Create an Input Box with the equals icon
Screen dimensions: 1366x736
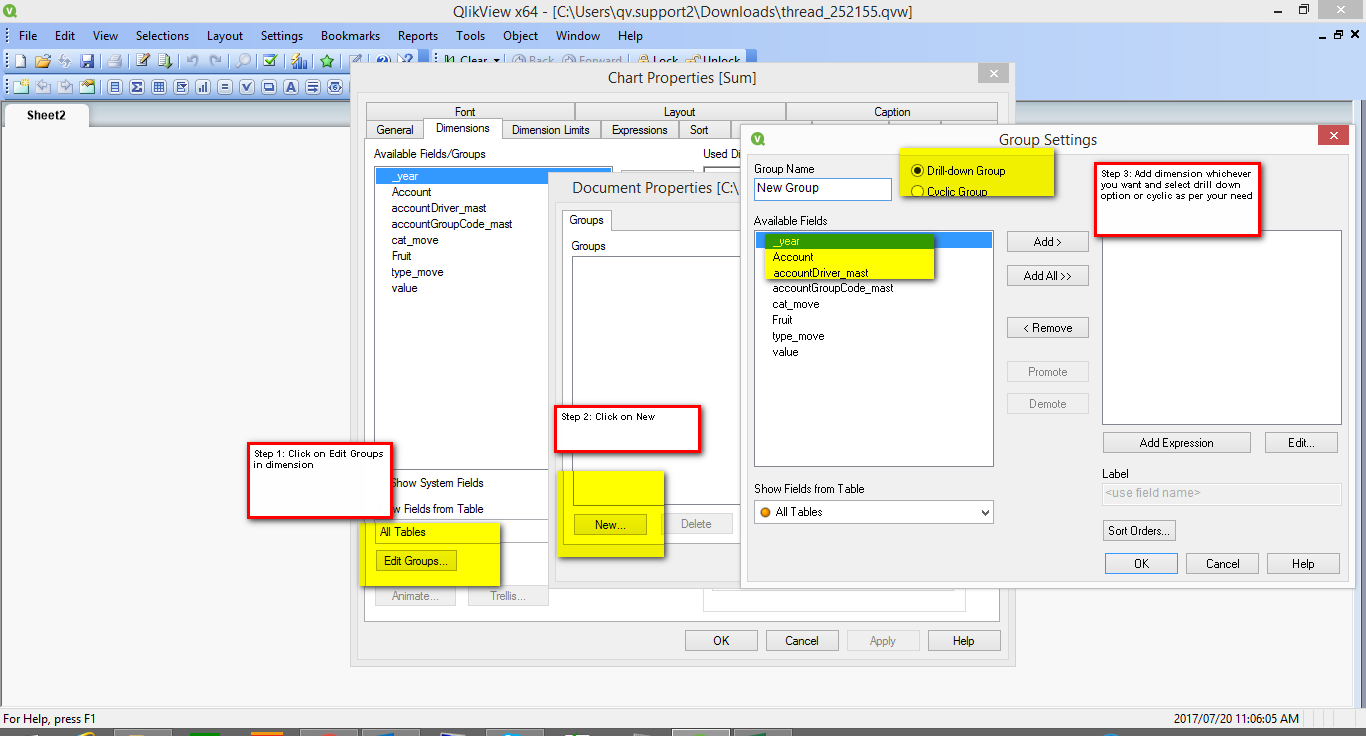click(225, 87)
